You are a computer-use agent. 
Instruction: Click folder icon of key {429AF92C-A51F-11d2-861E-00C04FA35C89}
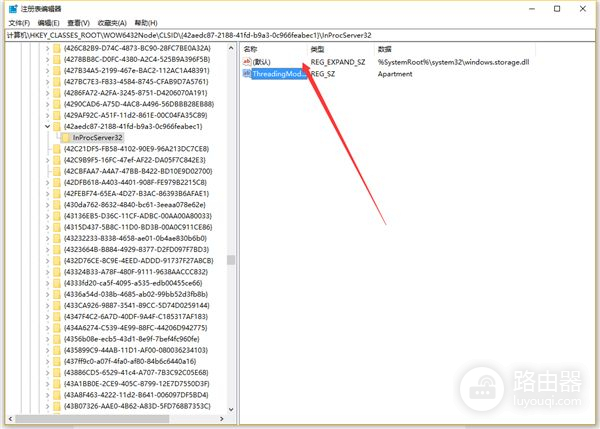pos(57,115)
